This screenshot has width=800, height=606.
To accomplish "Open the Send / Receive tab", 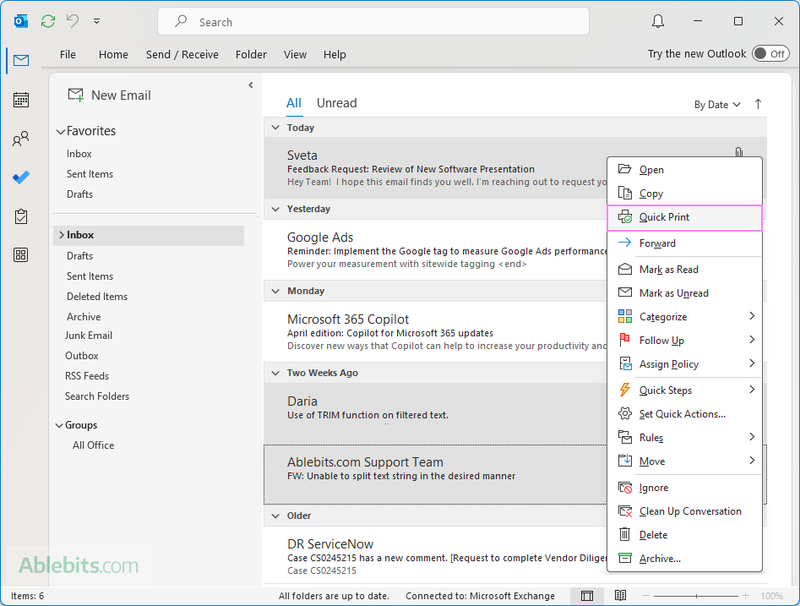I will click(x=182, y=55).
